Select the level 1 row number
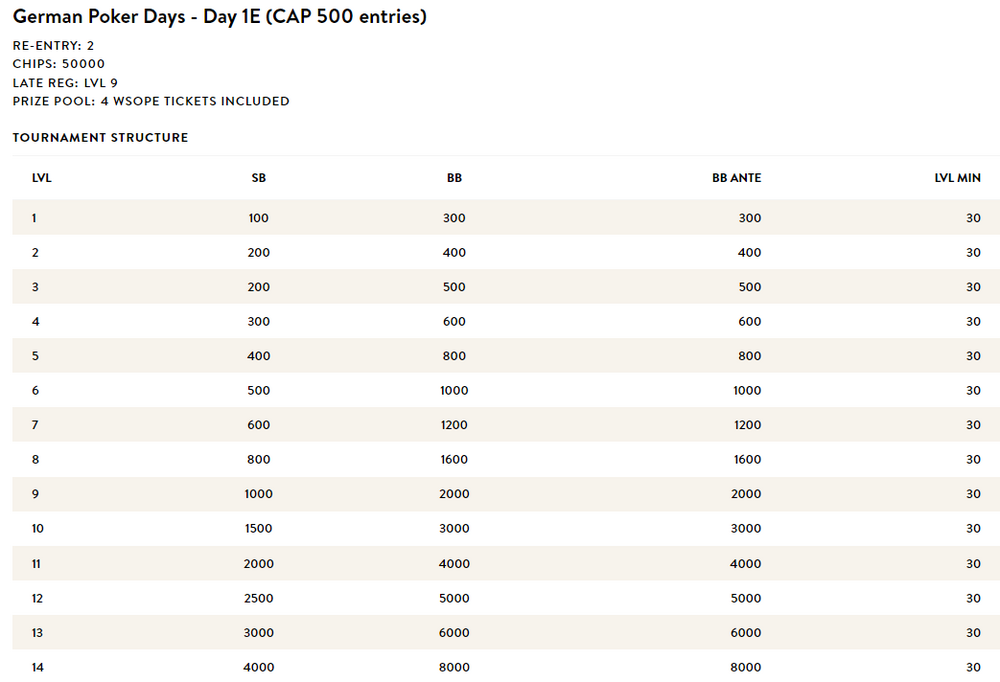The width and height of the screenshot is (1000, 682). (x=34, y=218)
